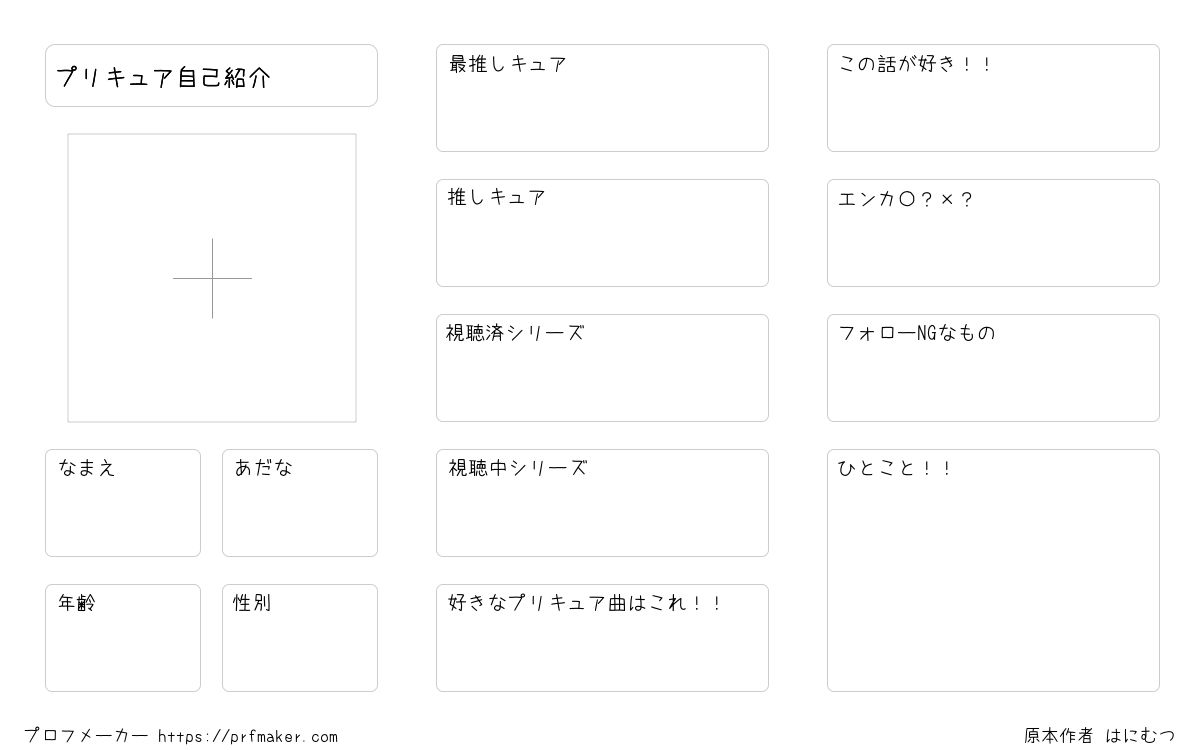1200x750 pixels.
Task: Select the 年齢 box
Action: point(123,638)
